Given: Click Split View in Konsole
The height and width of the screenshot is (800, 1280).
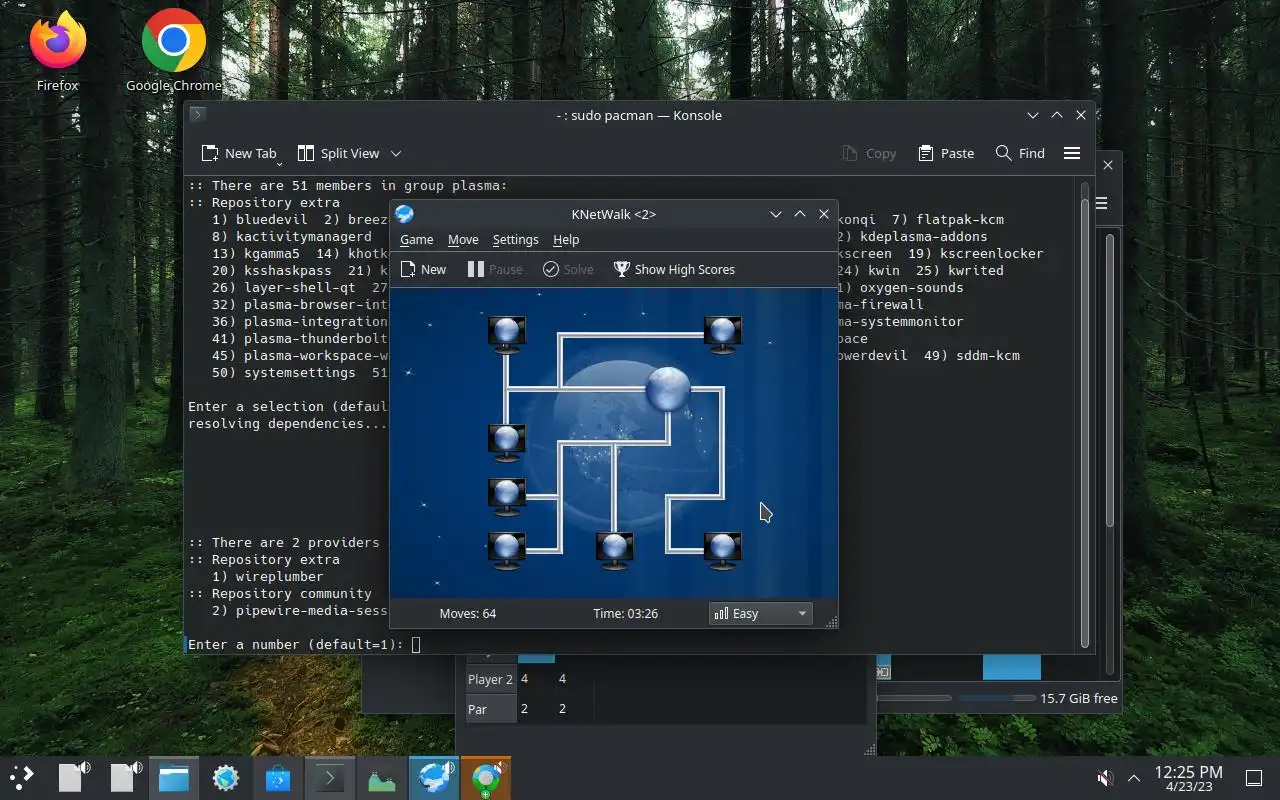Looking at the screenshot, I should [339, 153].
